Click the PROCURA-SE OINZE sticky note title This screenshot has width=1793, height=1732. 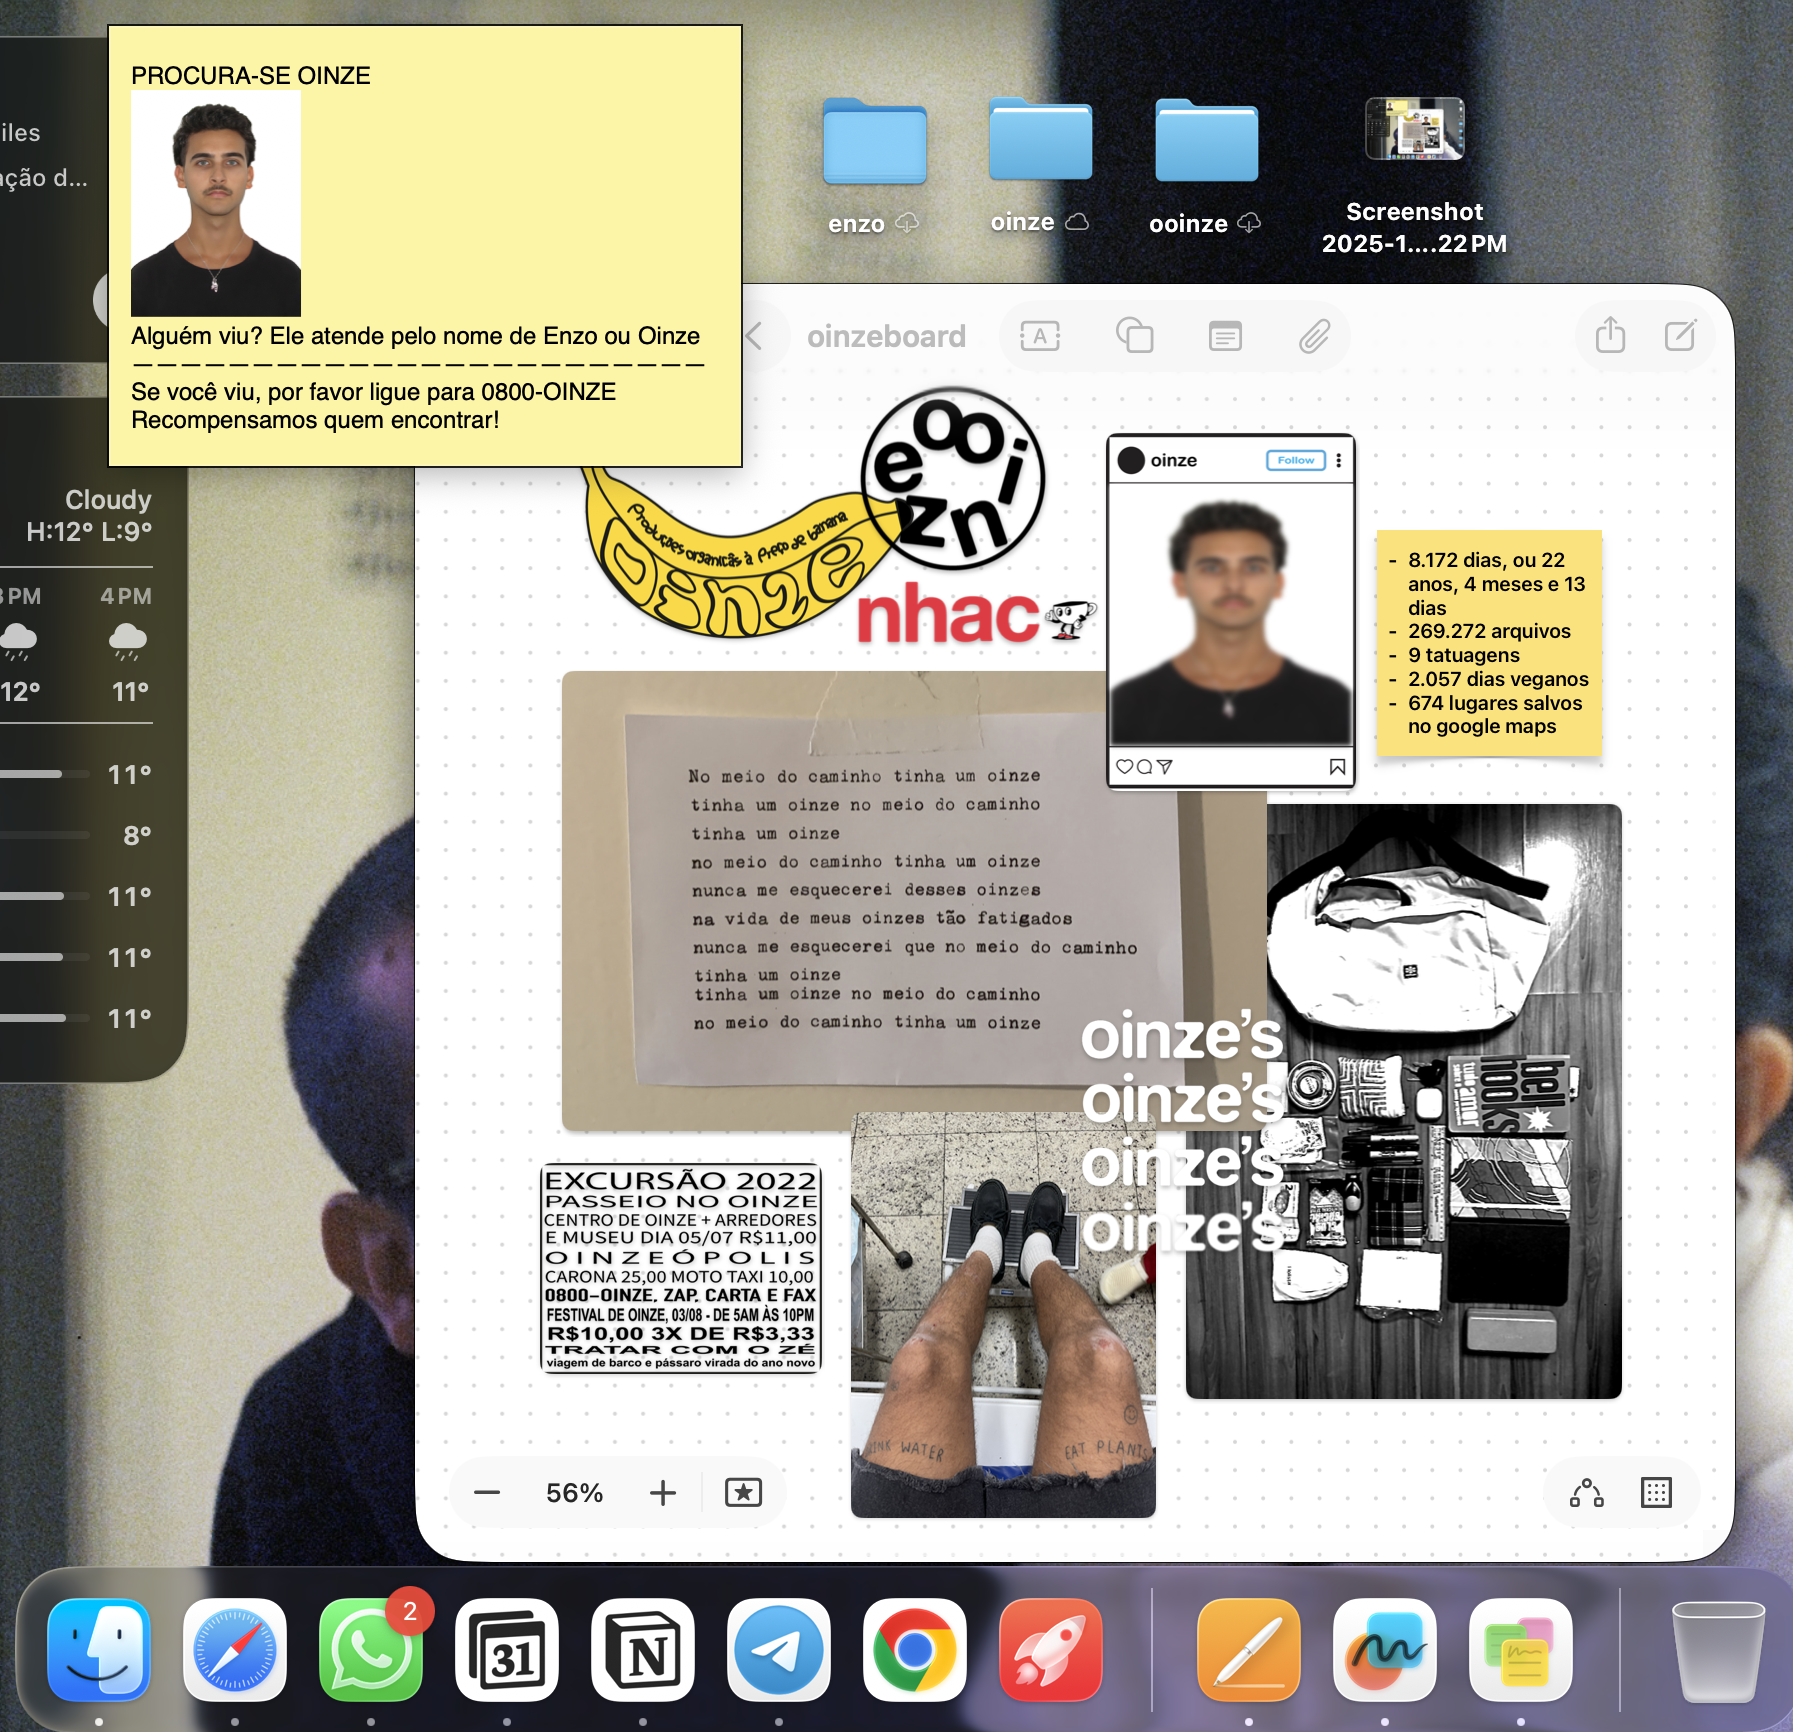pyautogui.click(x=251, y=75)
